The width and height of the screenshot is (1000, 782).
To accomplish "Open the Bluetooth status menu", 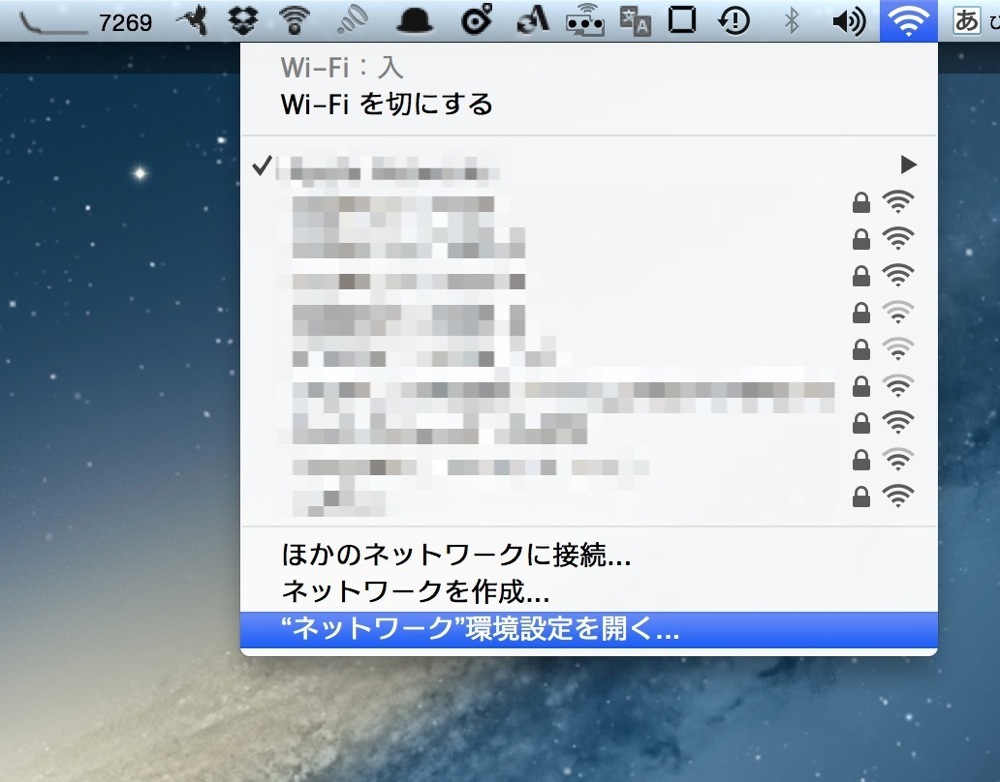I will (x=791, y=21).
